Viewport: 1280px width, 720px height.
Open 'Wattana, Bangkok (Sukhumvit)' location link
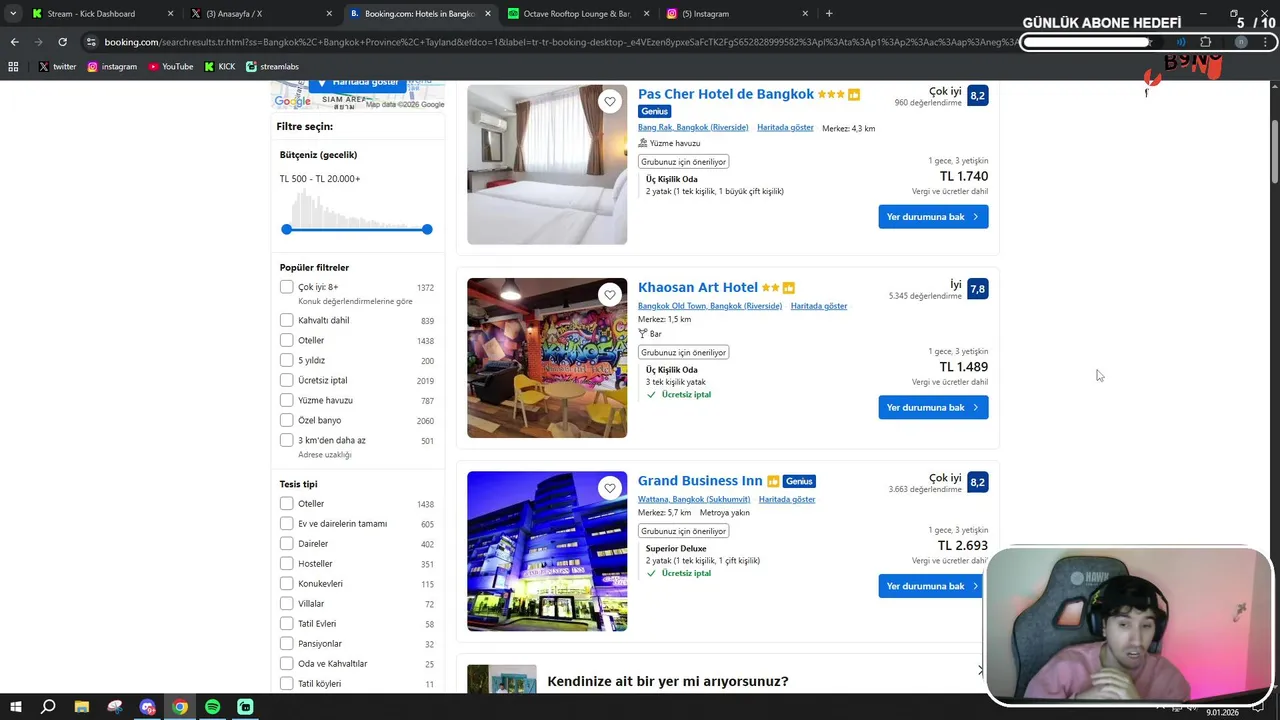pos(692,499)
